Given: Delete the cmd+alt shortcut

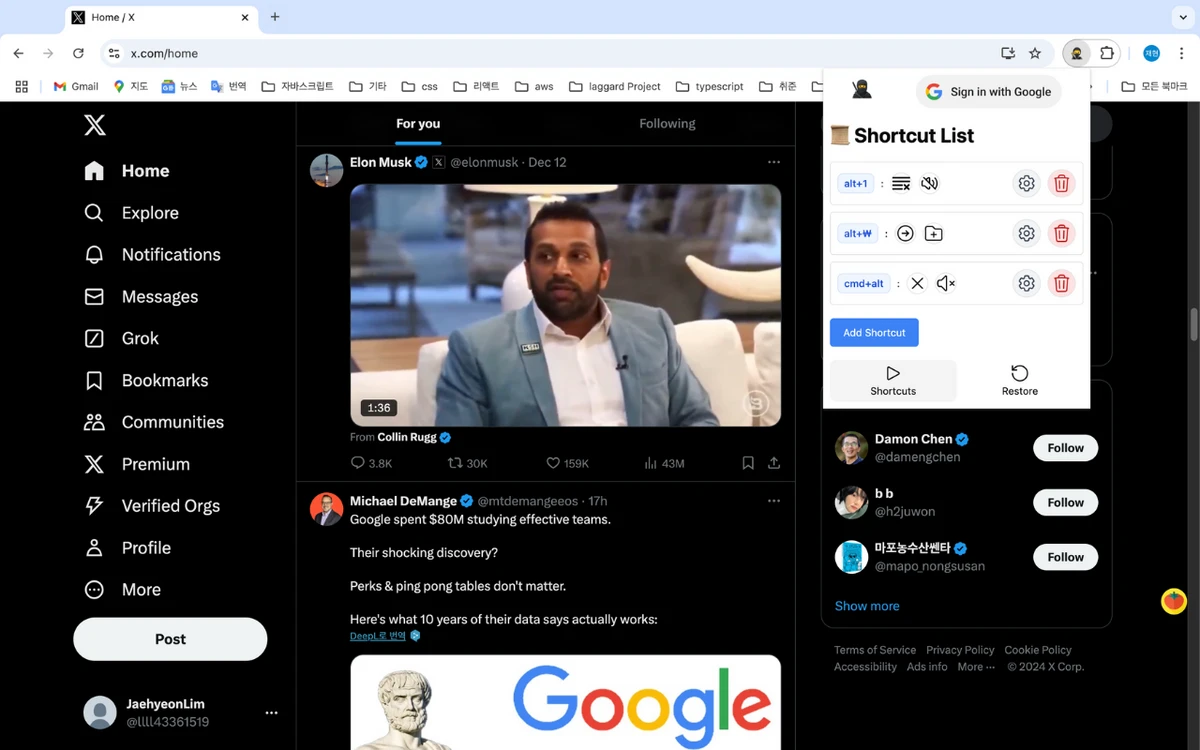Looking at the screenshot, I should [x=1062, y=283].
